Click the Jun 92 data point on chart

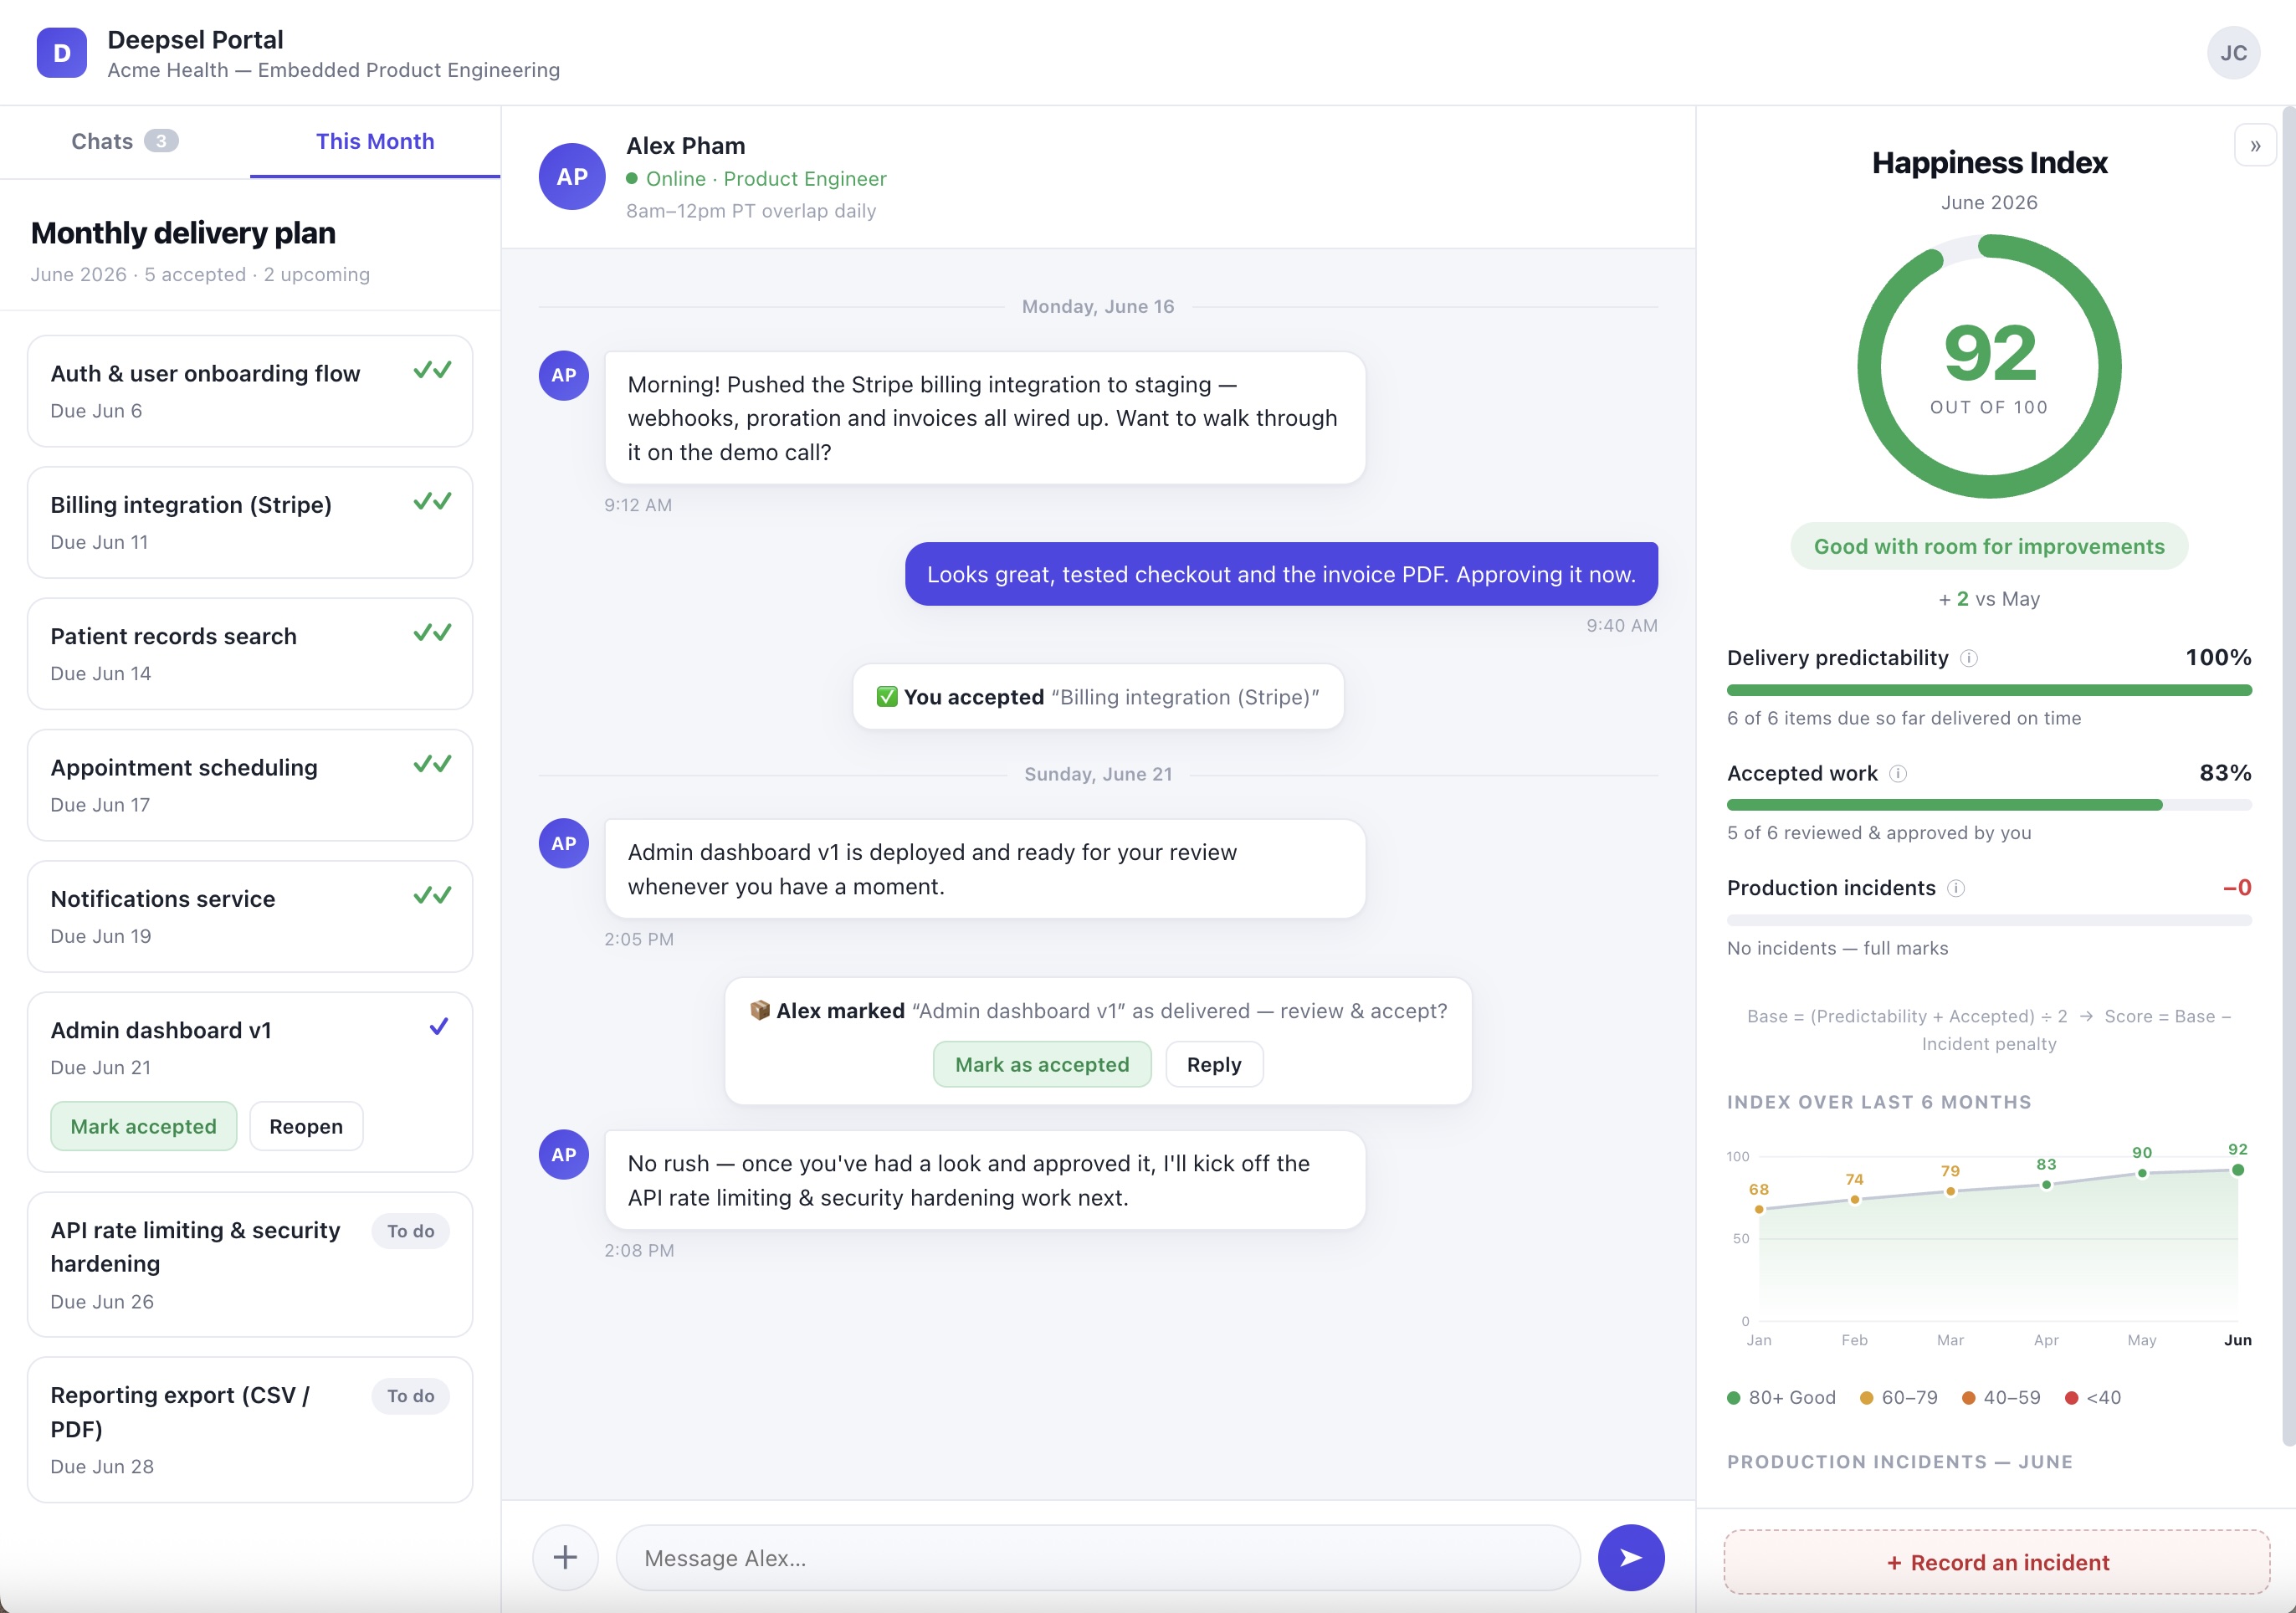[x=2238, y=1170]
